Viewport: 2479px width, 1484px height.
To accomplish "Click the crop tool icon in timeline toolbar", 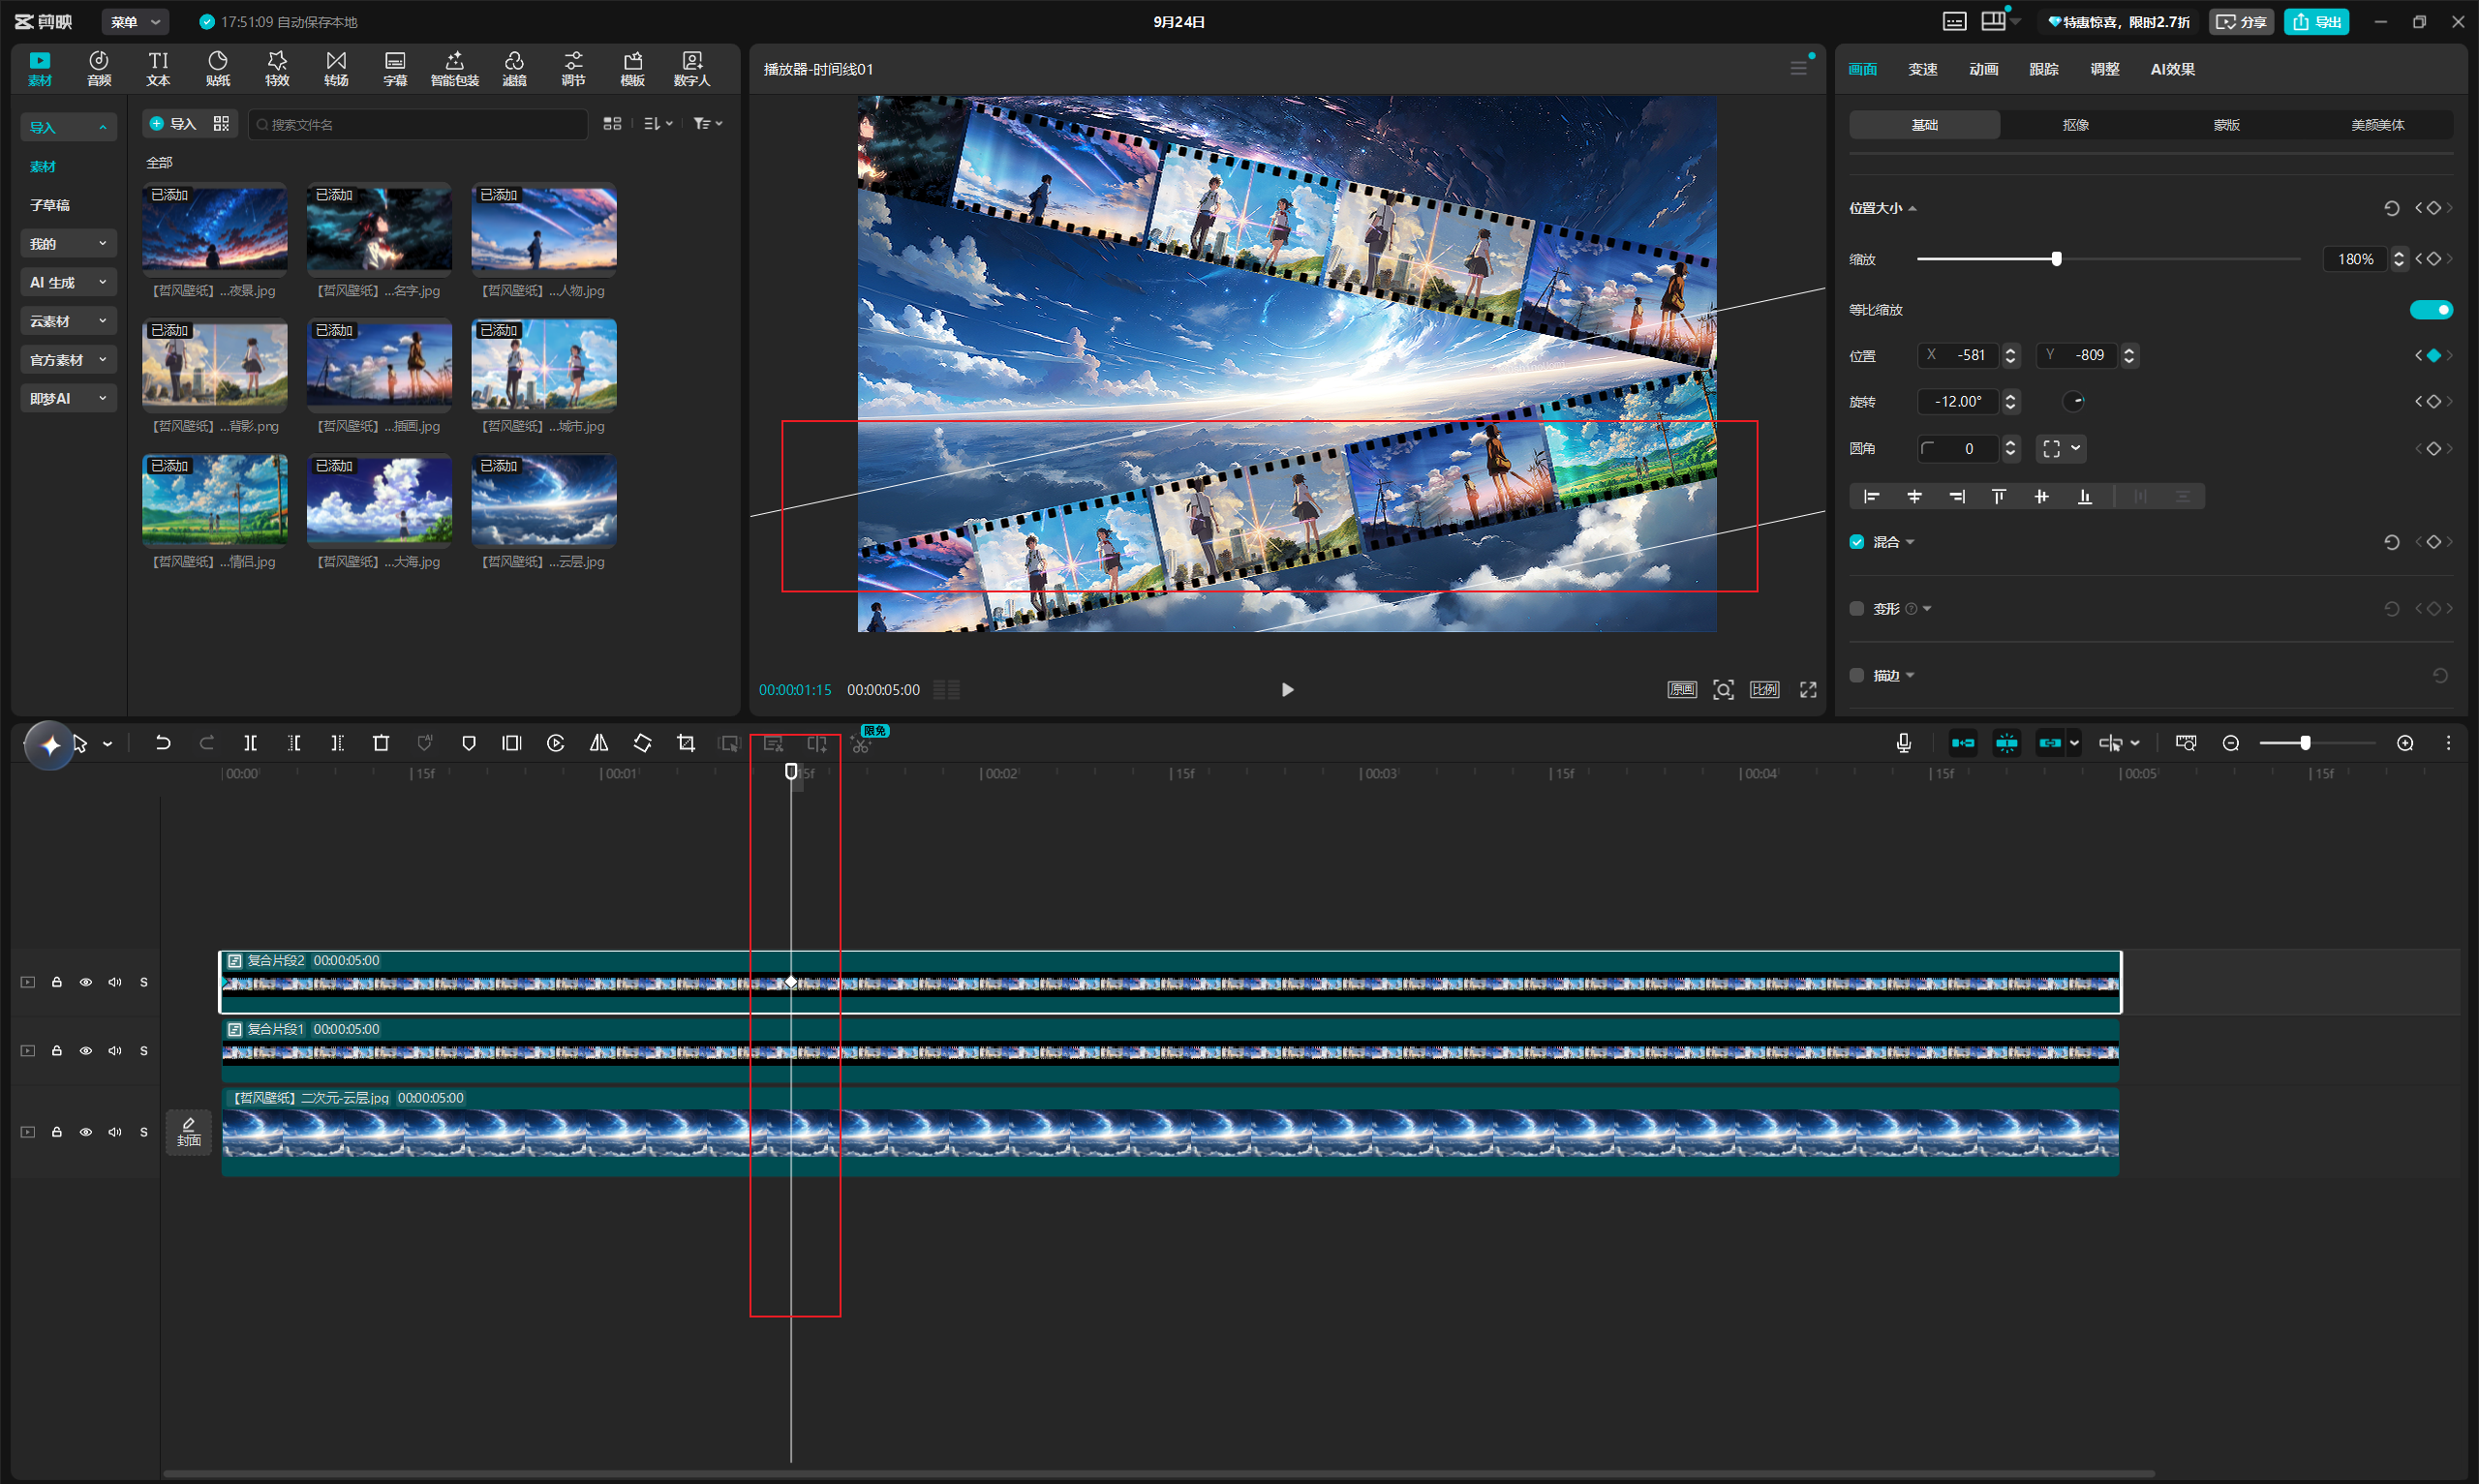I will coord(686,743).
